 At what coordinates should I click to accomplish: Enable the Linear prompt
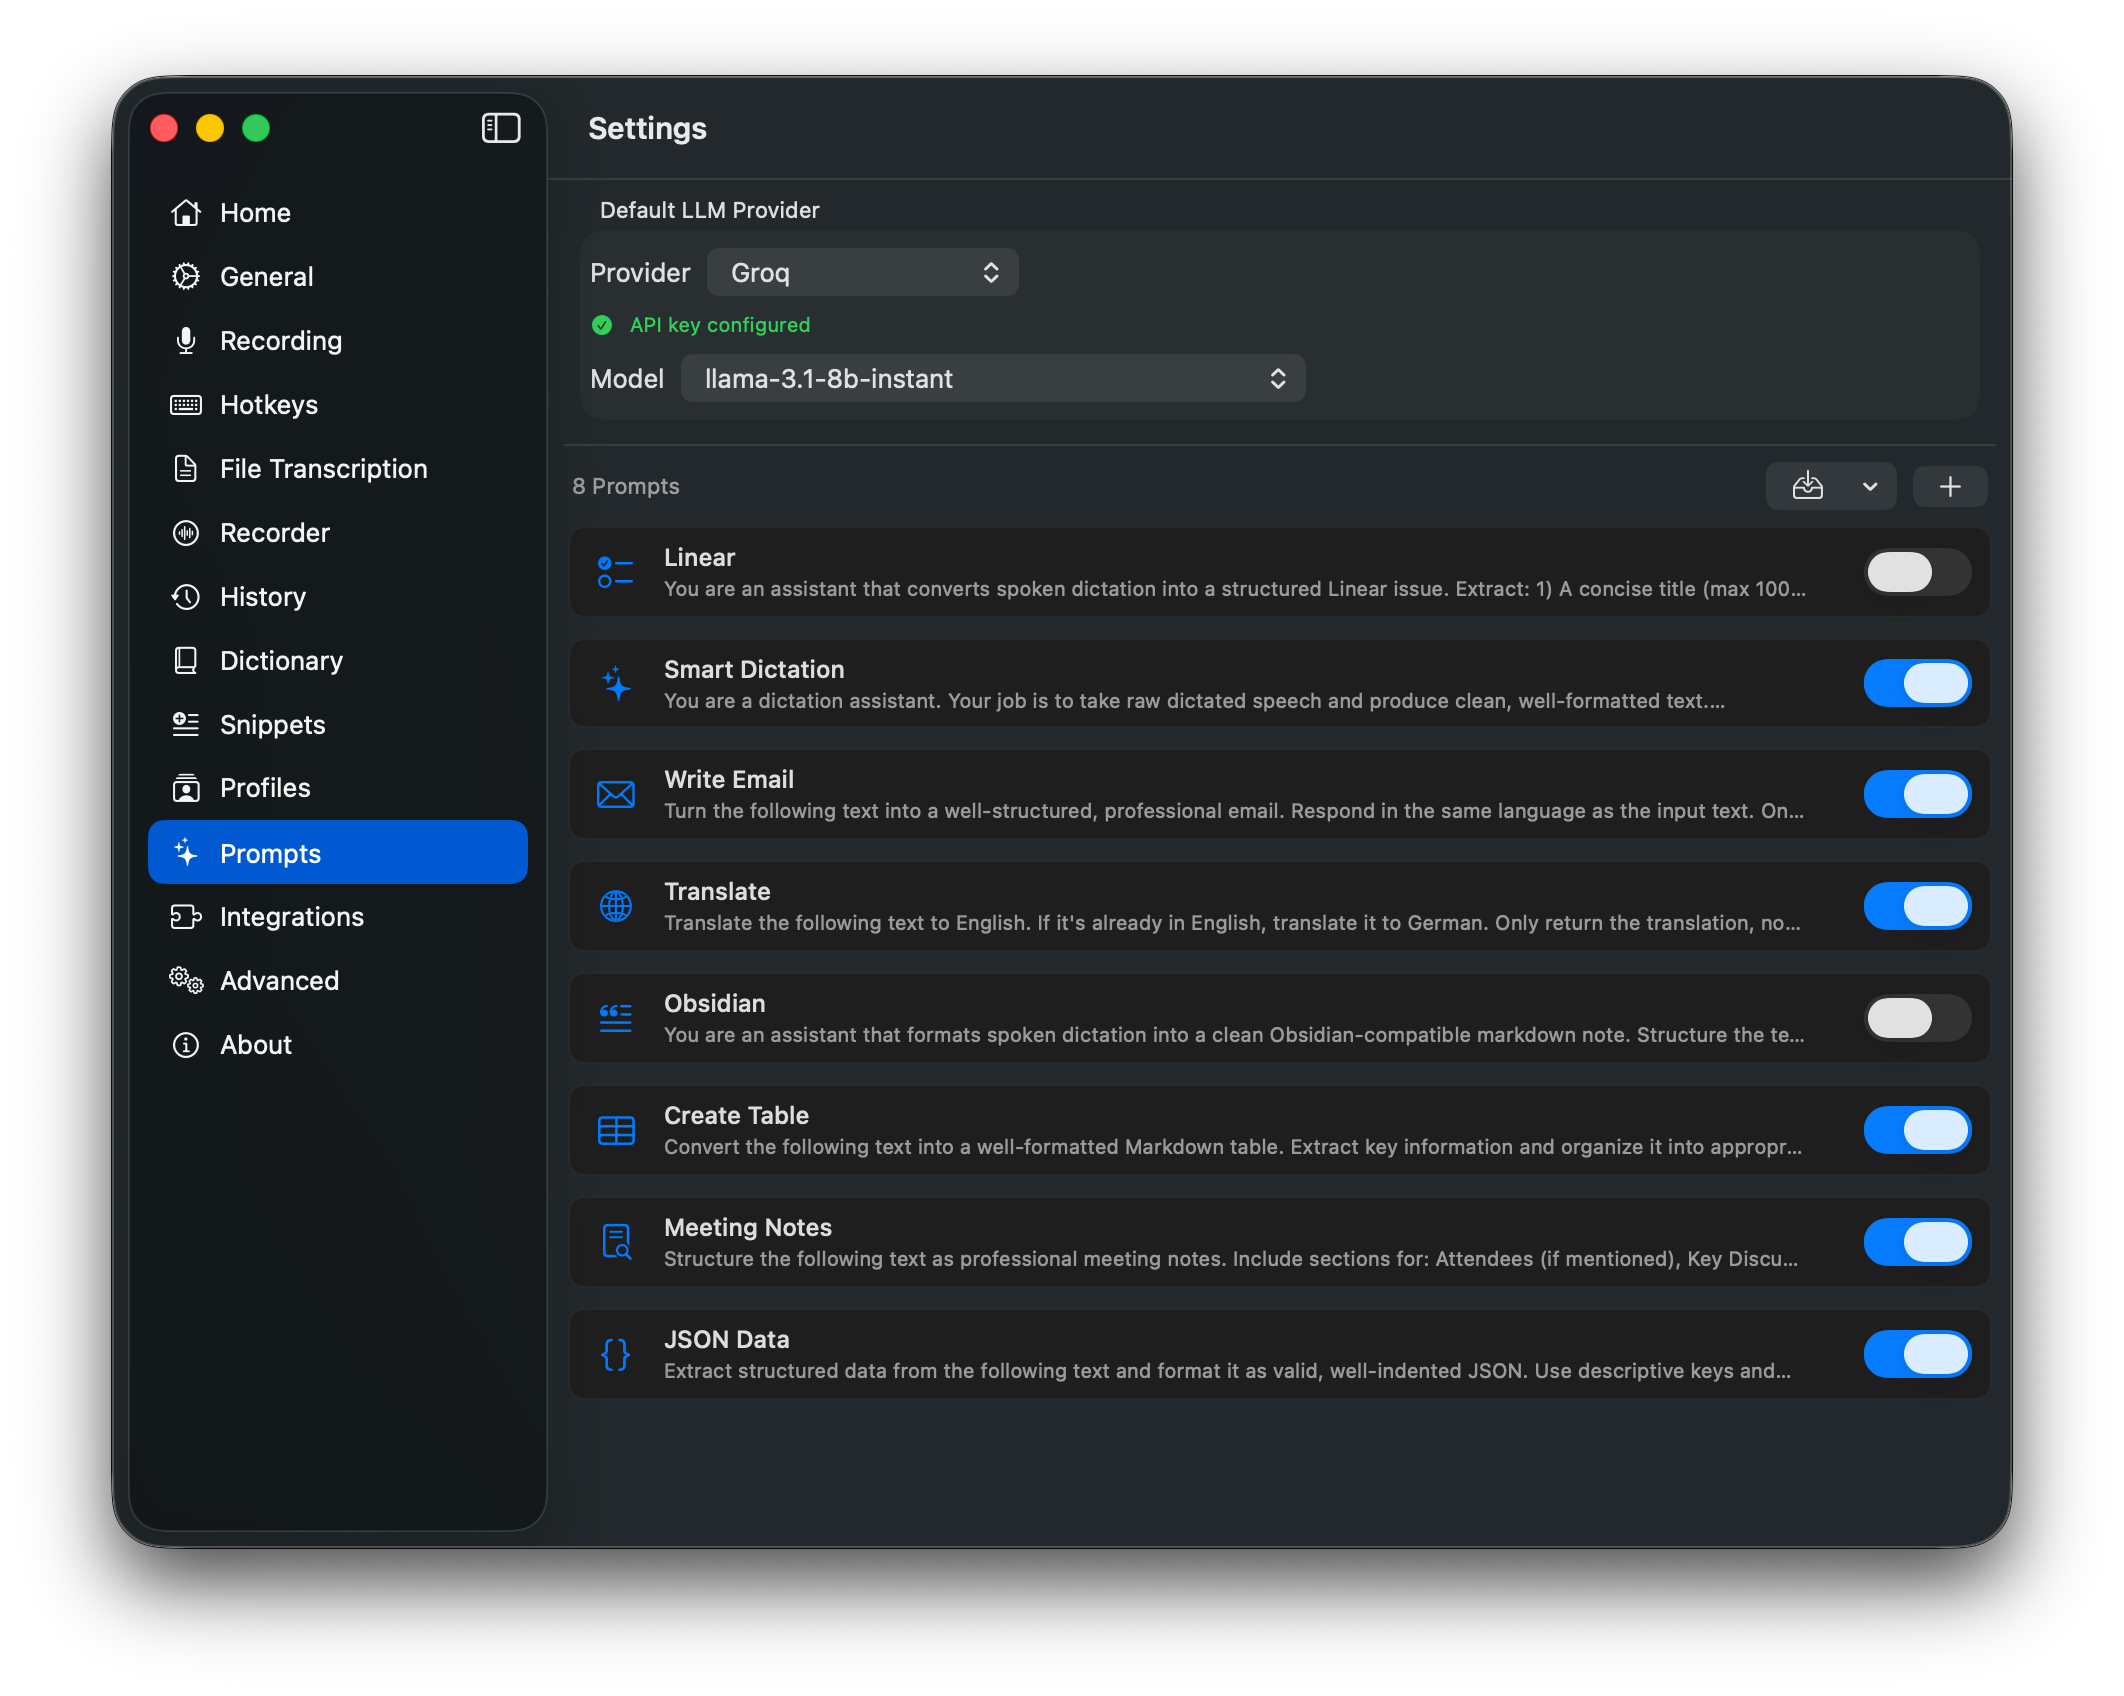point(1917,572)
